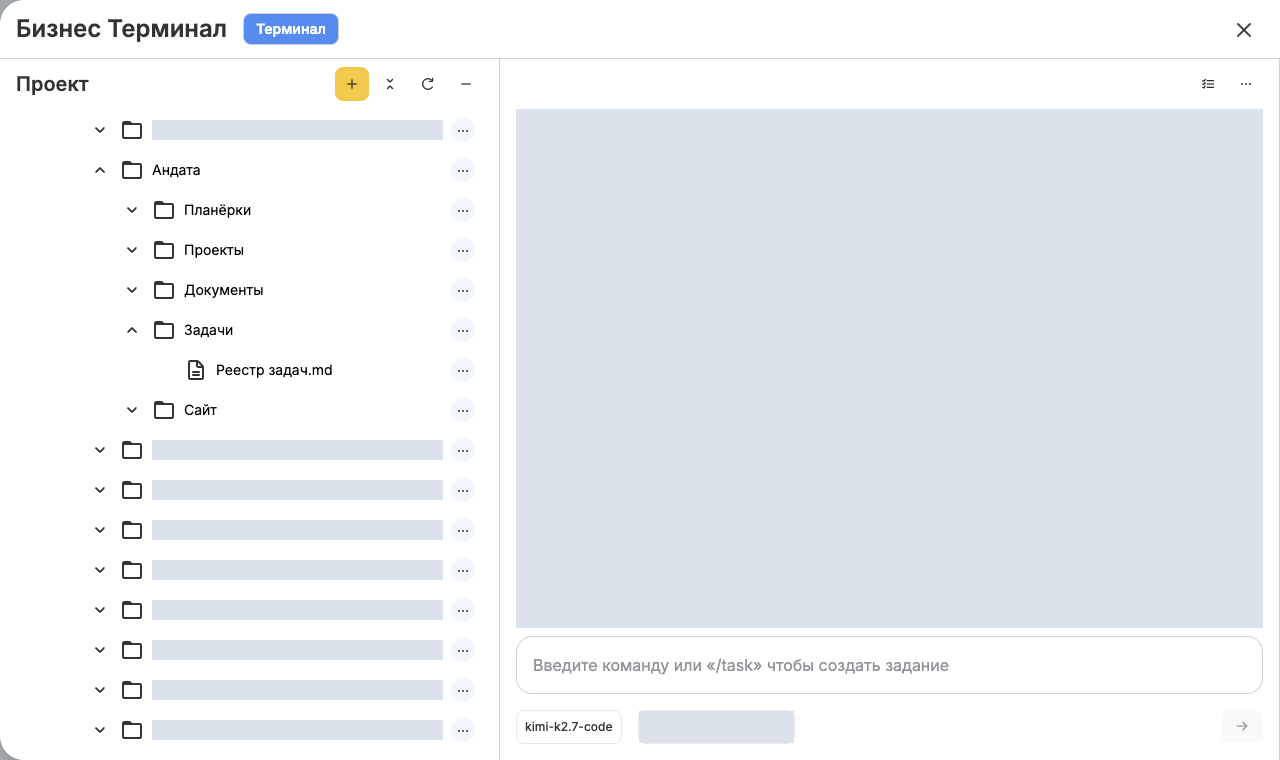1280x760 pixels.
Task: Select the Документы folder name
Action: [224, 290]
